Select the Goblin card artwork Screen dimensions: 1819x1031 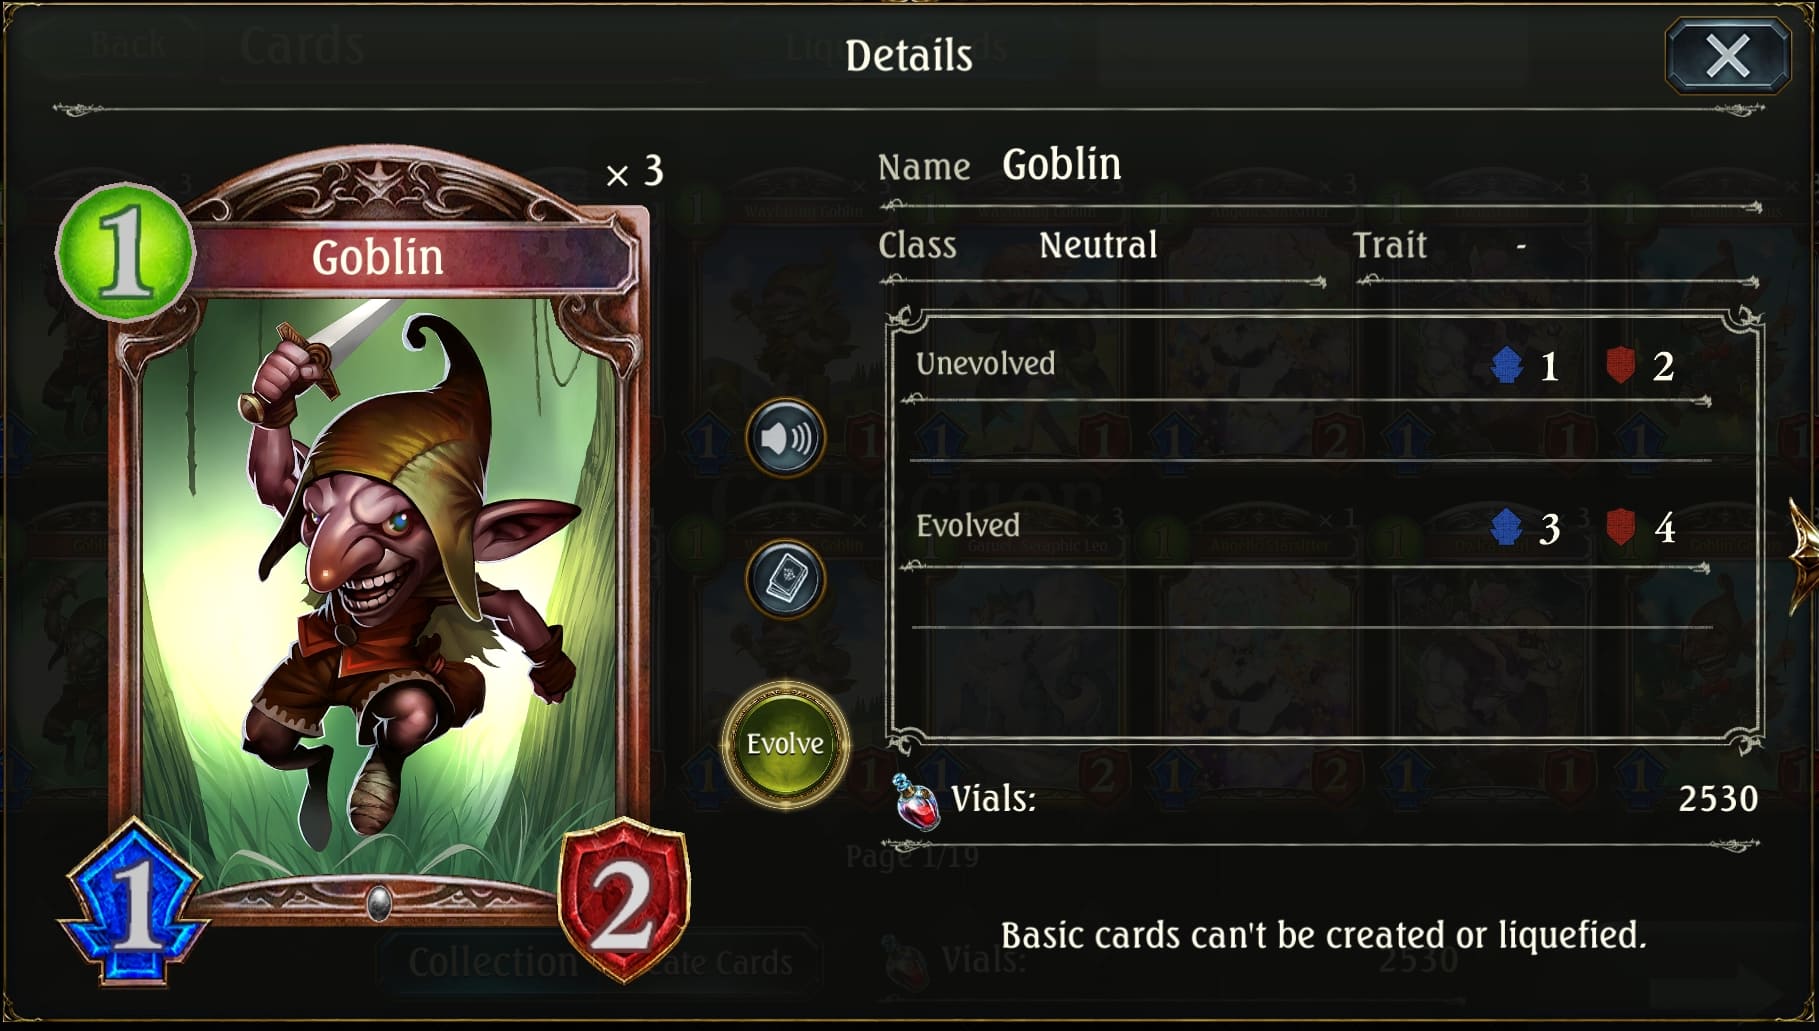[380, 580]
